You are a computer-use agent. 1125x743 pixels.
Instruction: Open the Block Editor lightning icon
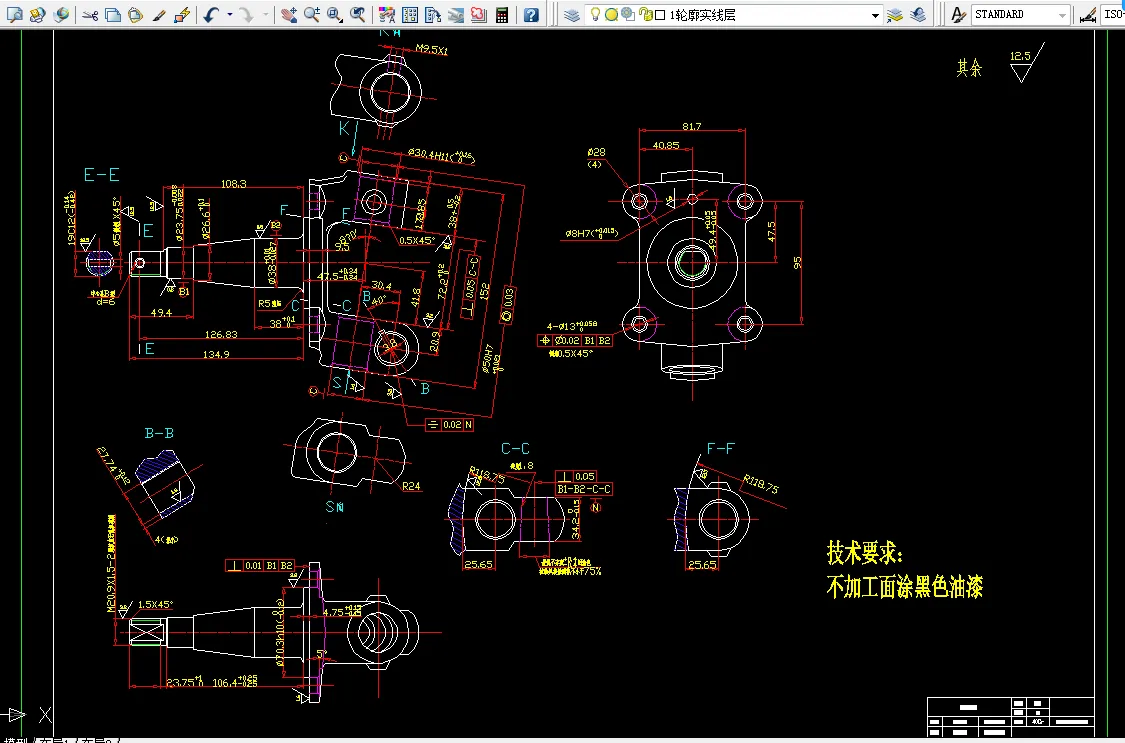click(183, 14)
